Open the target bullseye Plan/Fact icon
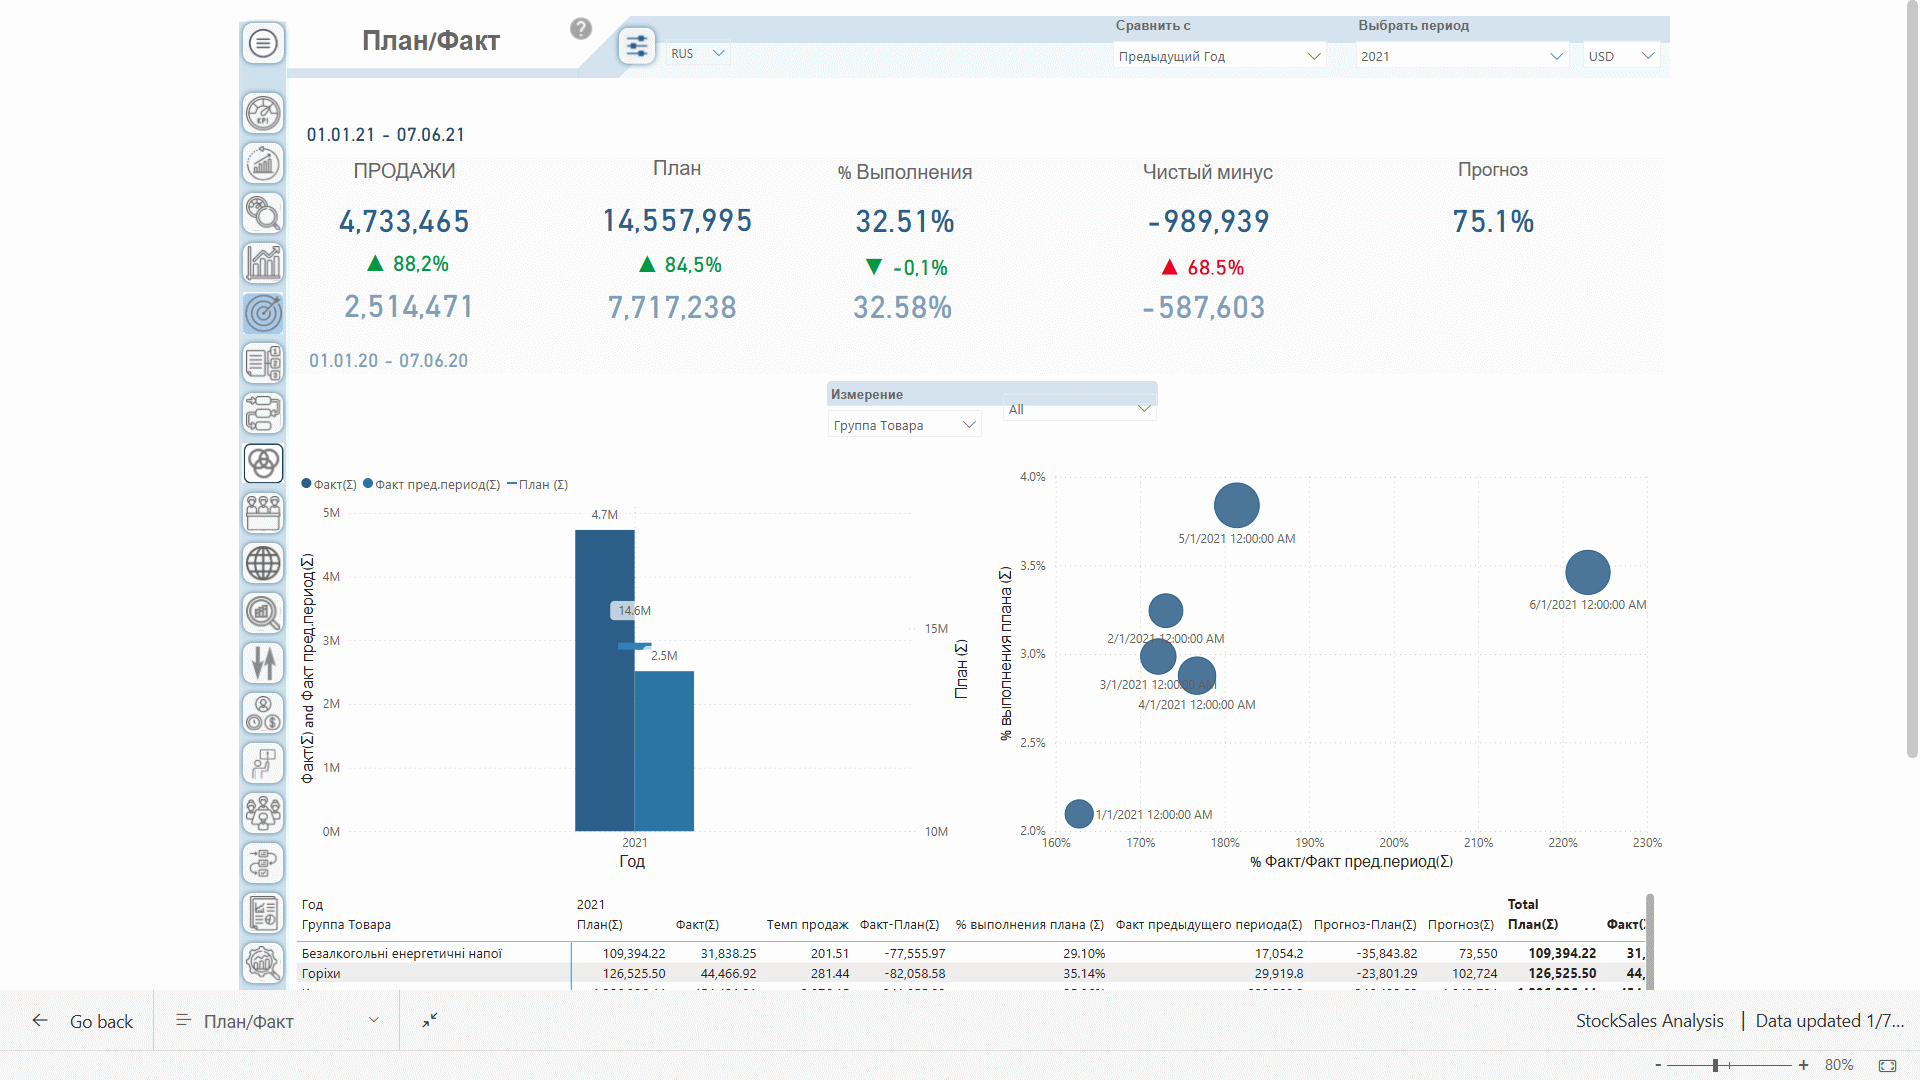The image size is (1920, 1080). pos(263,313)
